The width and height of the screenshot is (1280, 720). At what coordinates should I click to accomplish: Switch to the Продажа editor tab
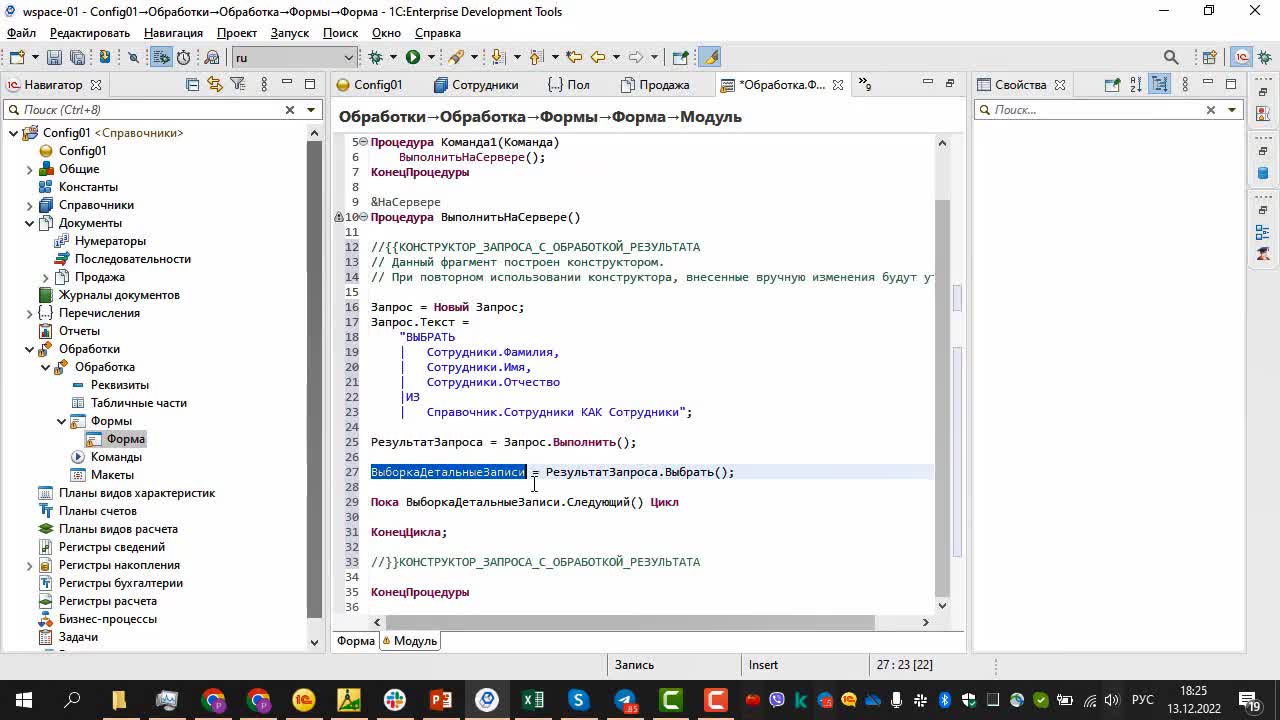655,85
